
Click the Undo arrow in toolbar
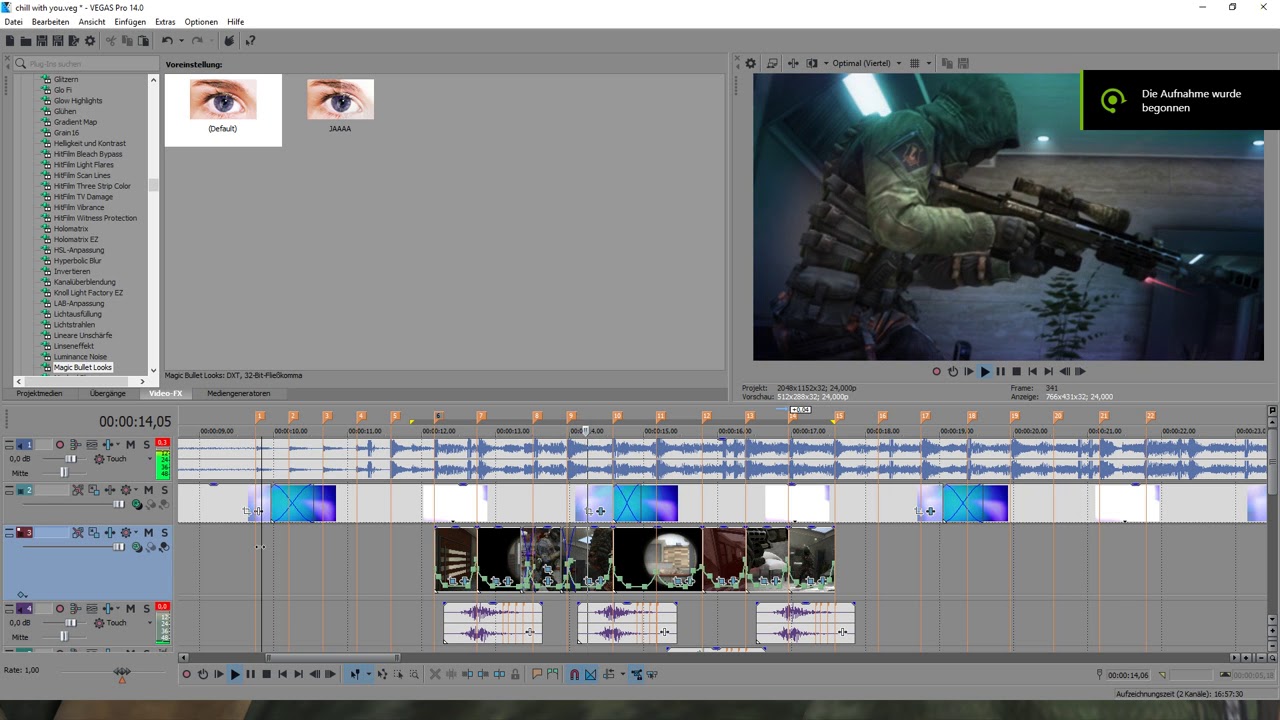167,41
